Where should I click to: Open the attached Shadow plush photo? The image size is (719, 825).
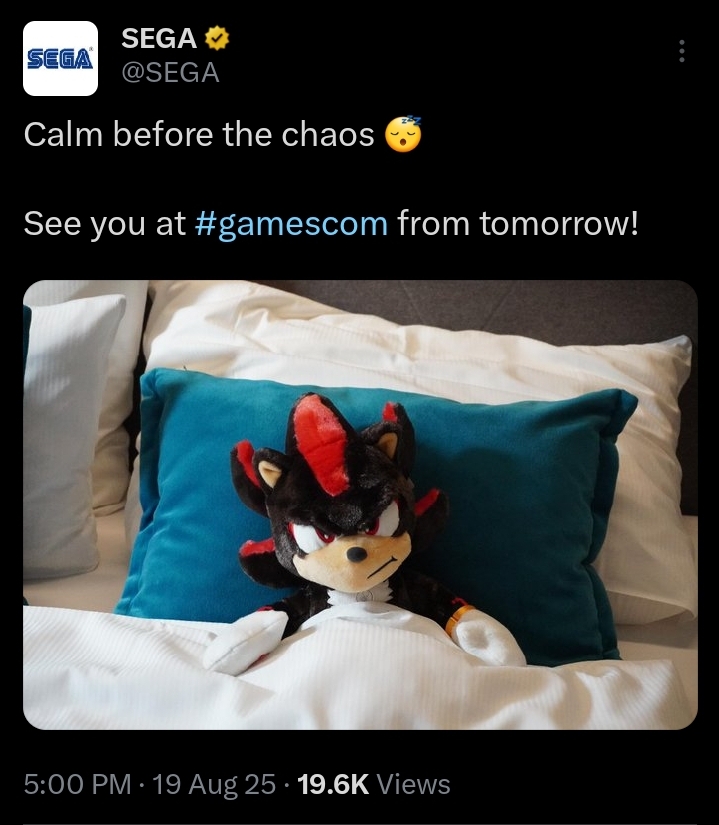click(360, 505)
